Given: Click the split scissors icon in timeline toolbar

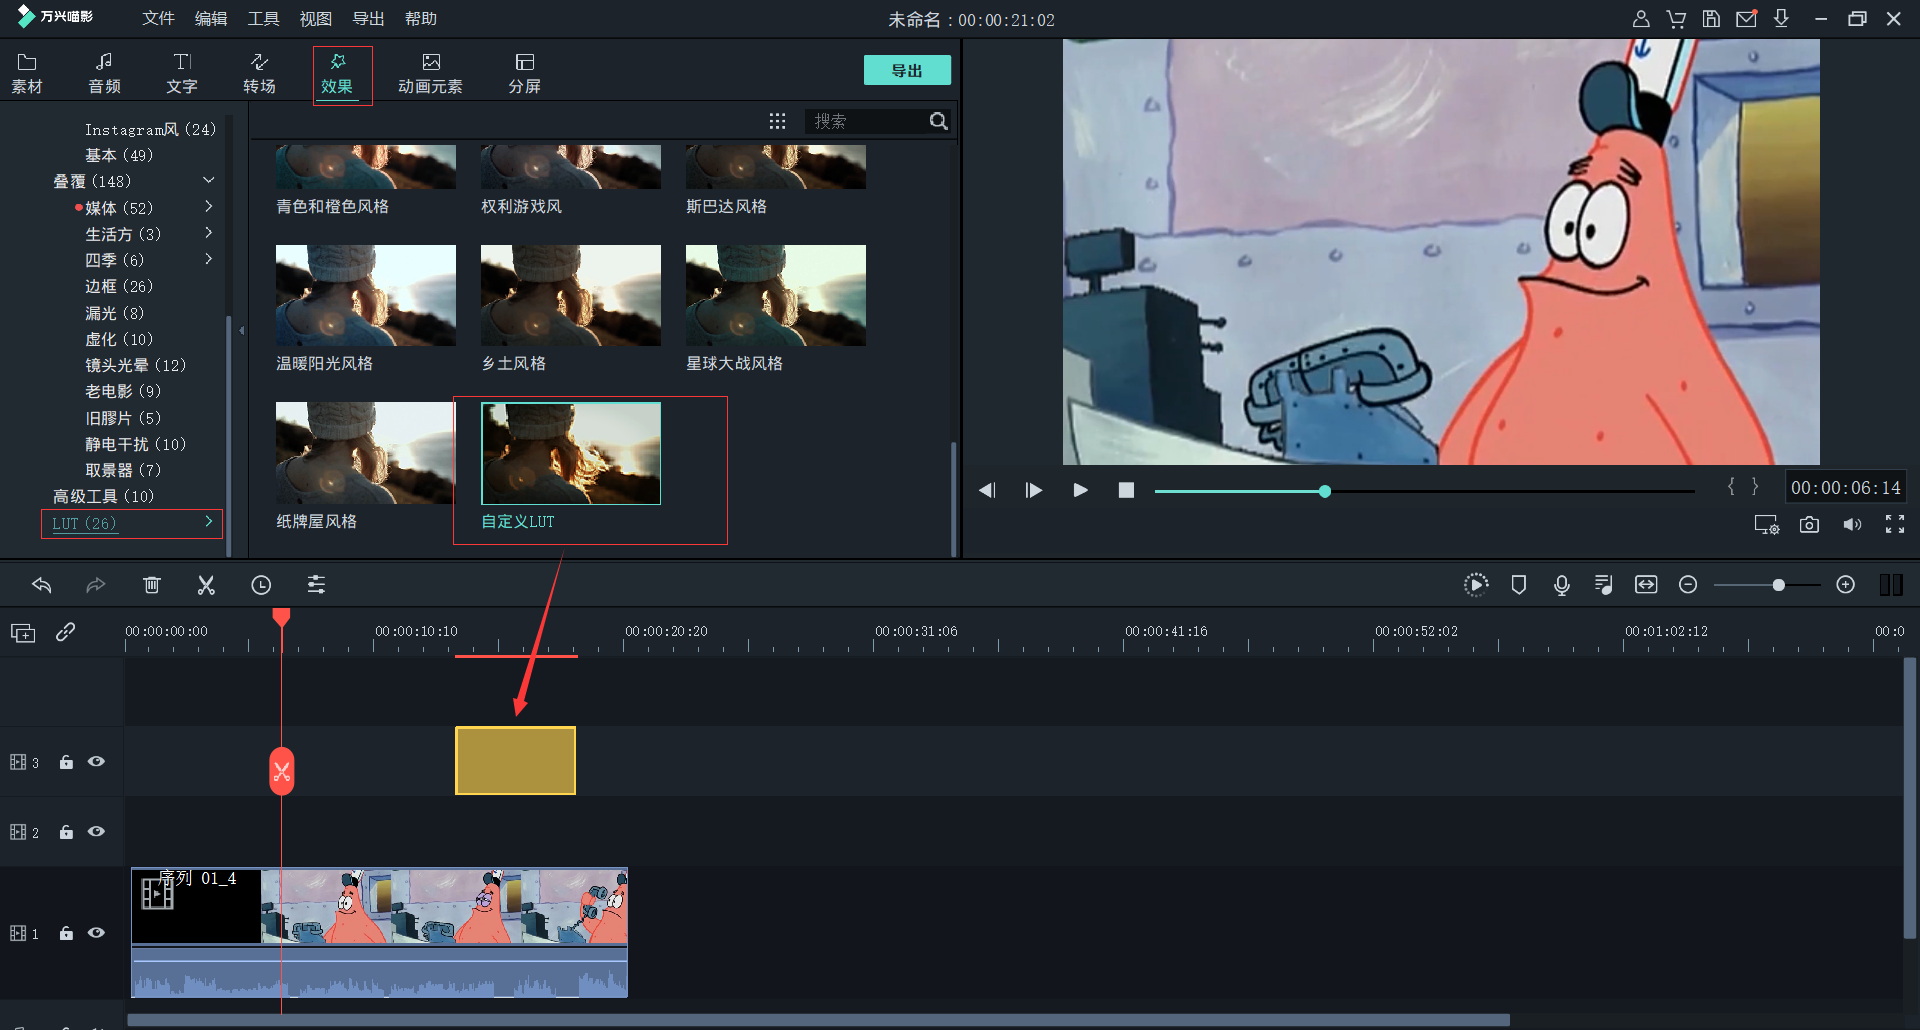Looking at the screenshot, I should pos(206,585).
